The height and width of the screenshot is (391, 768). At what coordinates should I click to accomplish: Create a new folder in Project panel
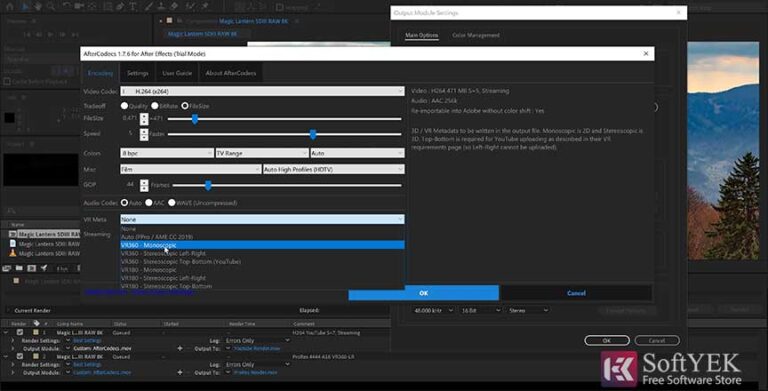pos(19,268)
